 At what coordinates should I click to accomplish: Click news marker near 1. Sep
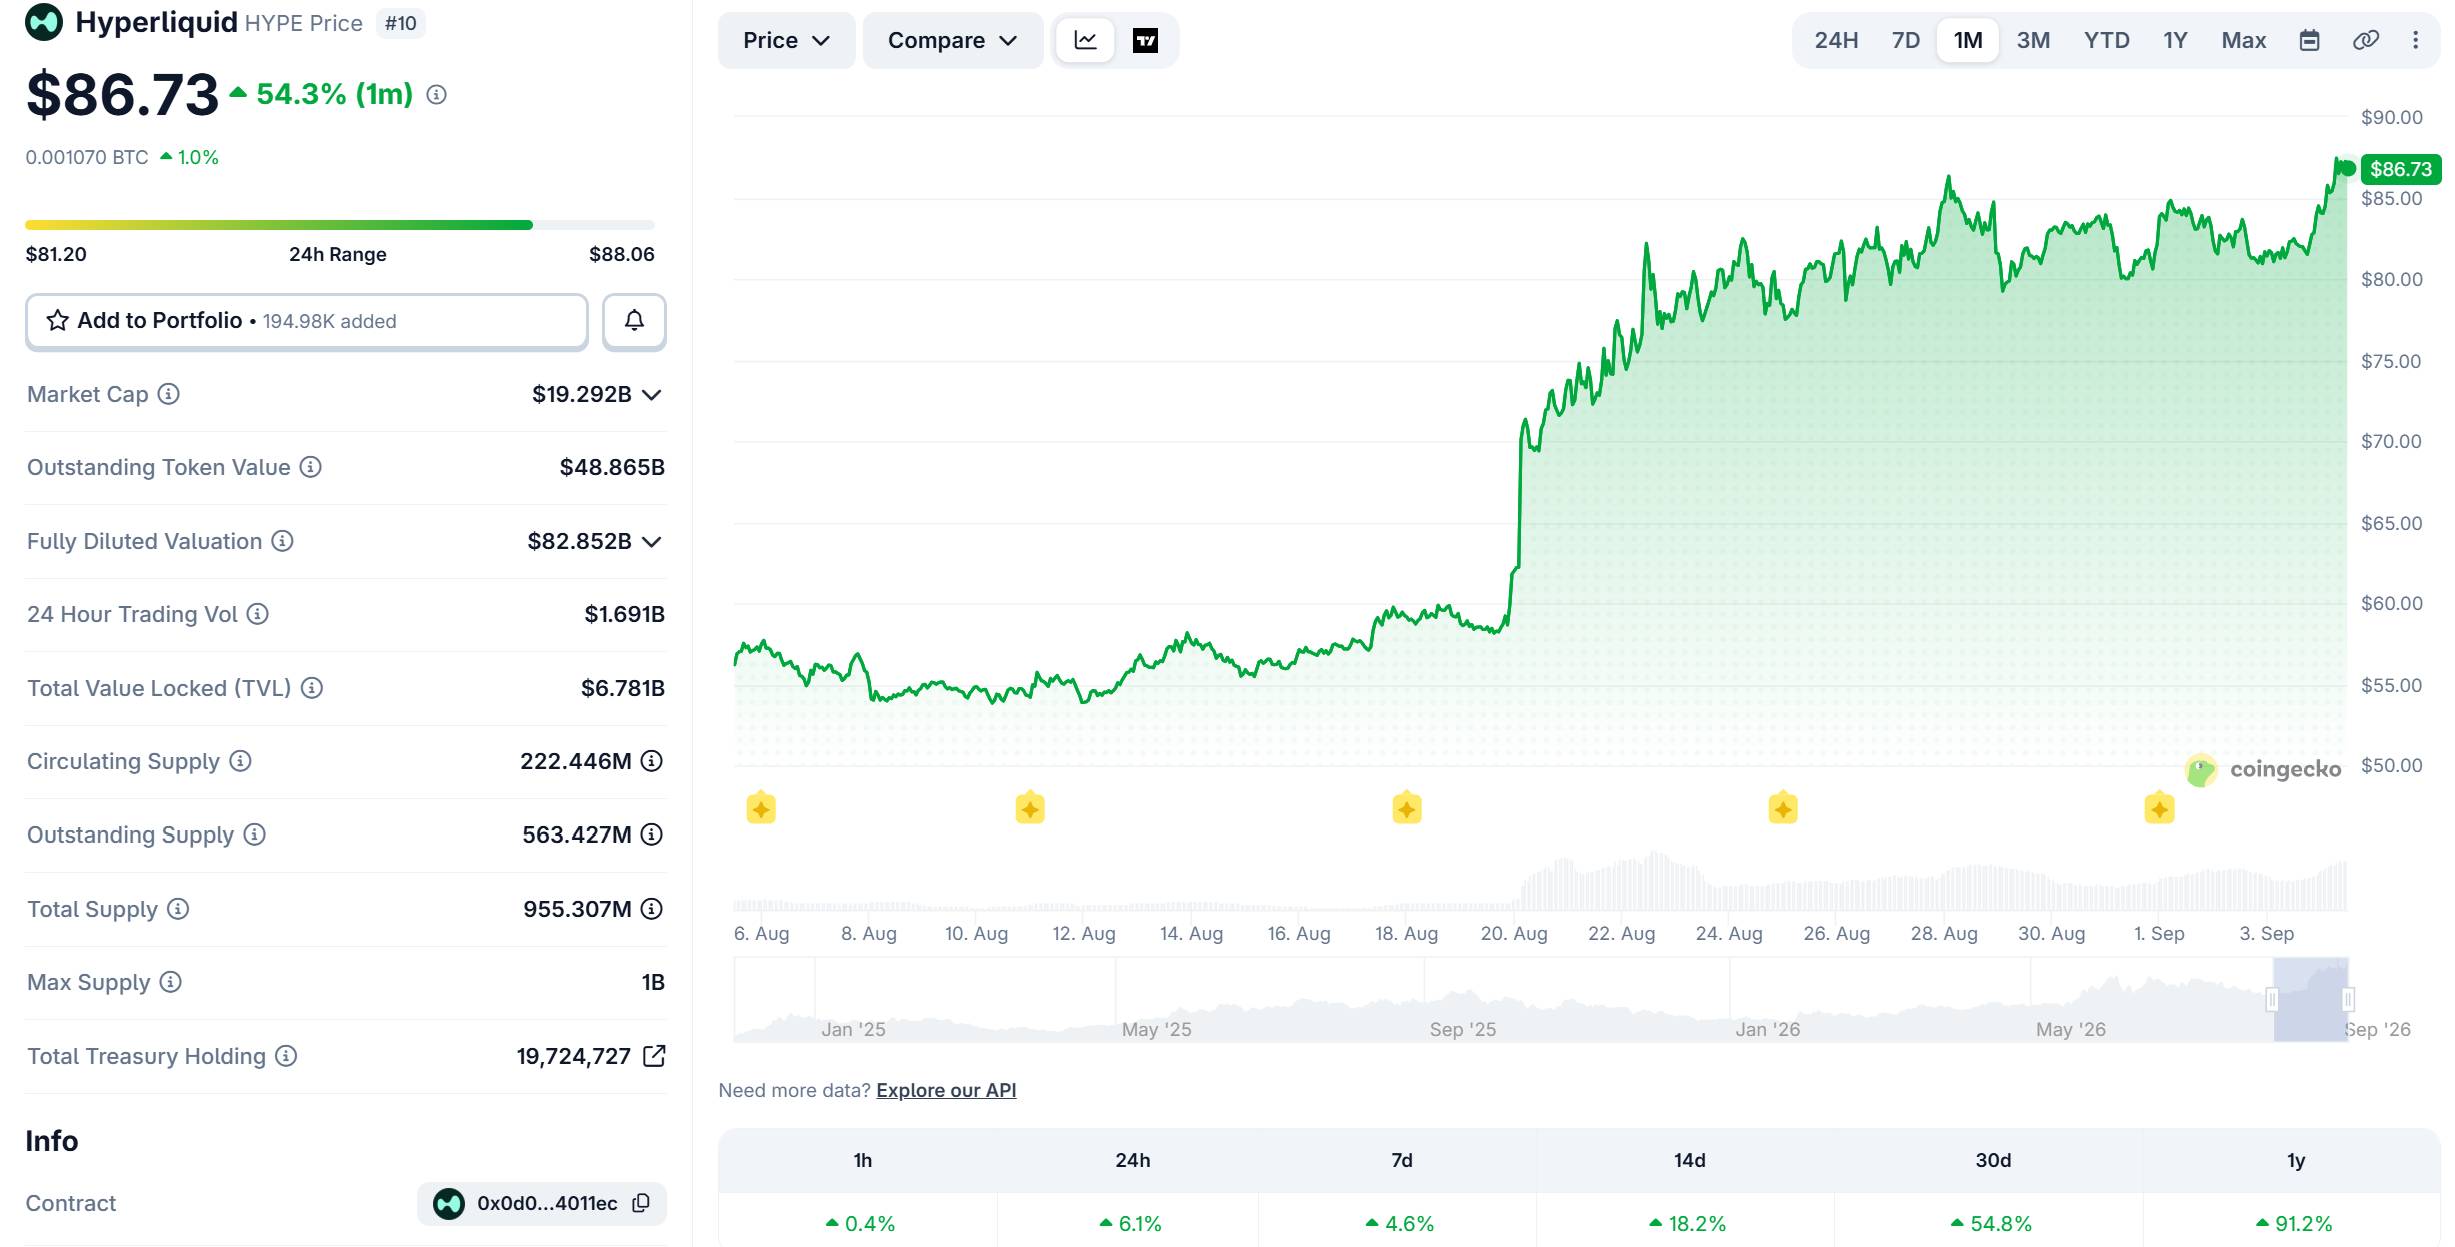[2159, 808]
